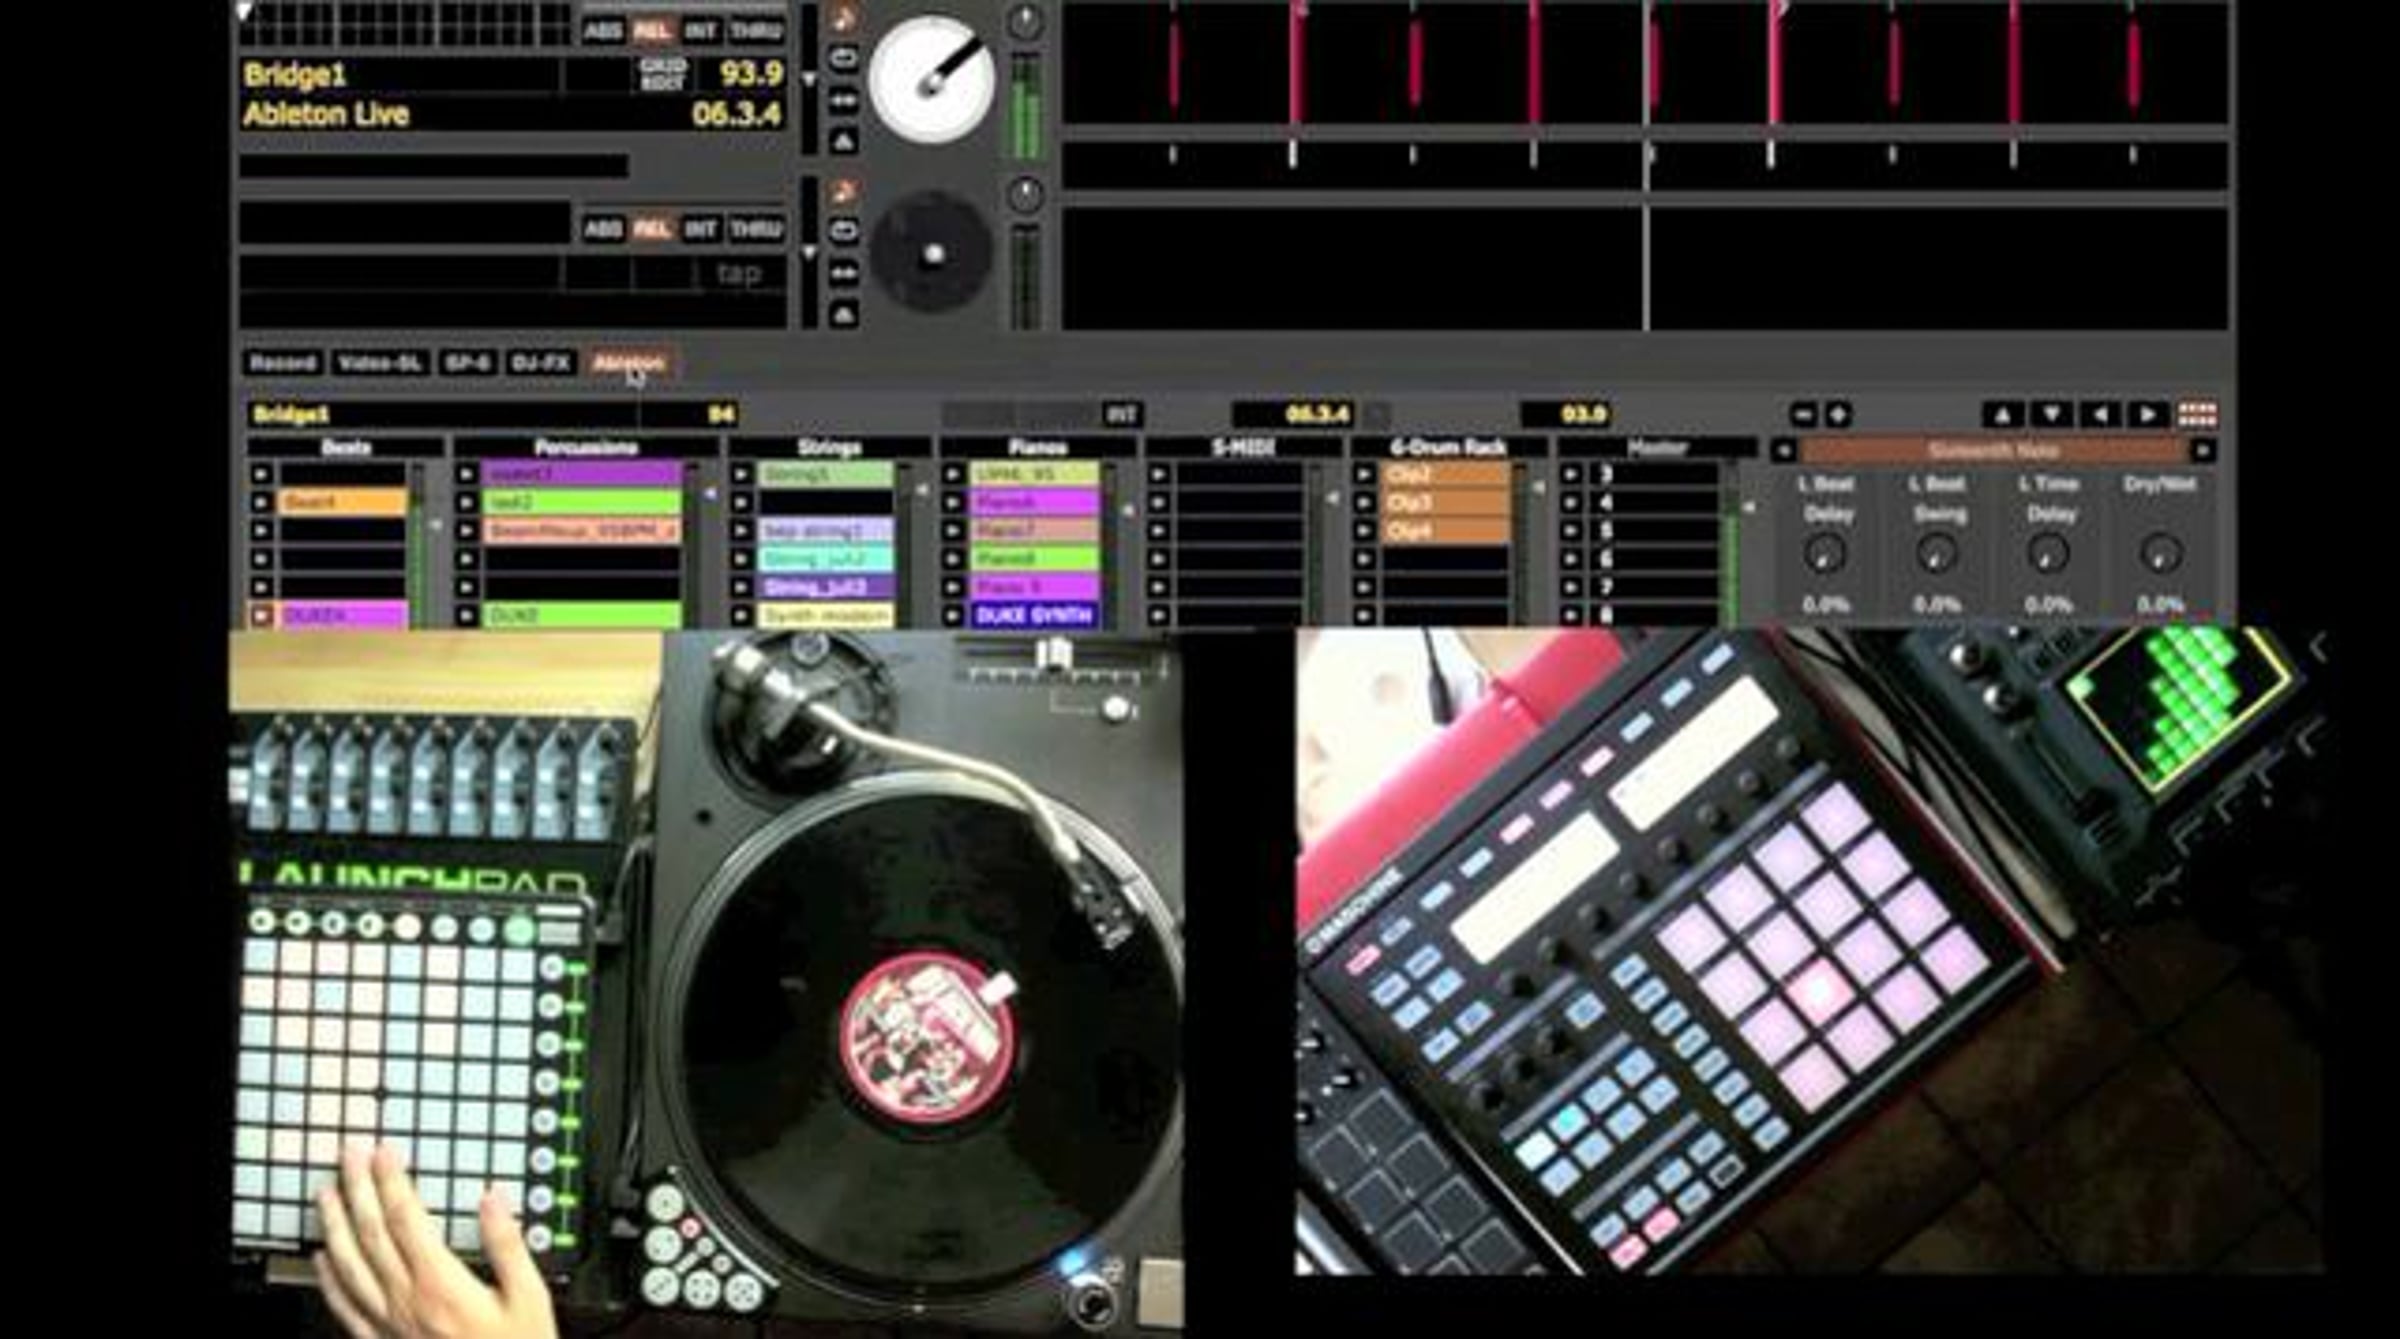Open the Record tab

click(x=283, y=363)
